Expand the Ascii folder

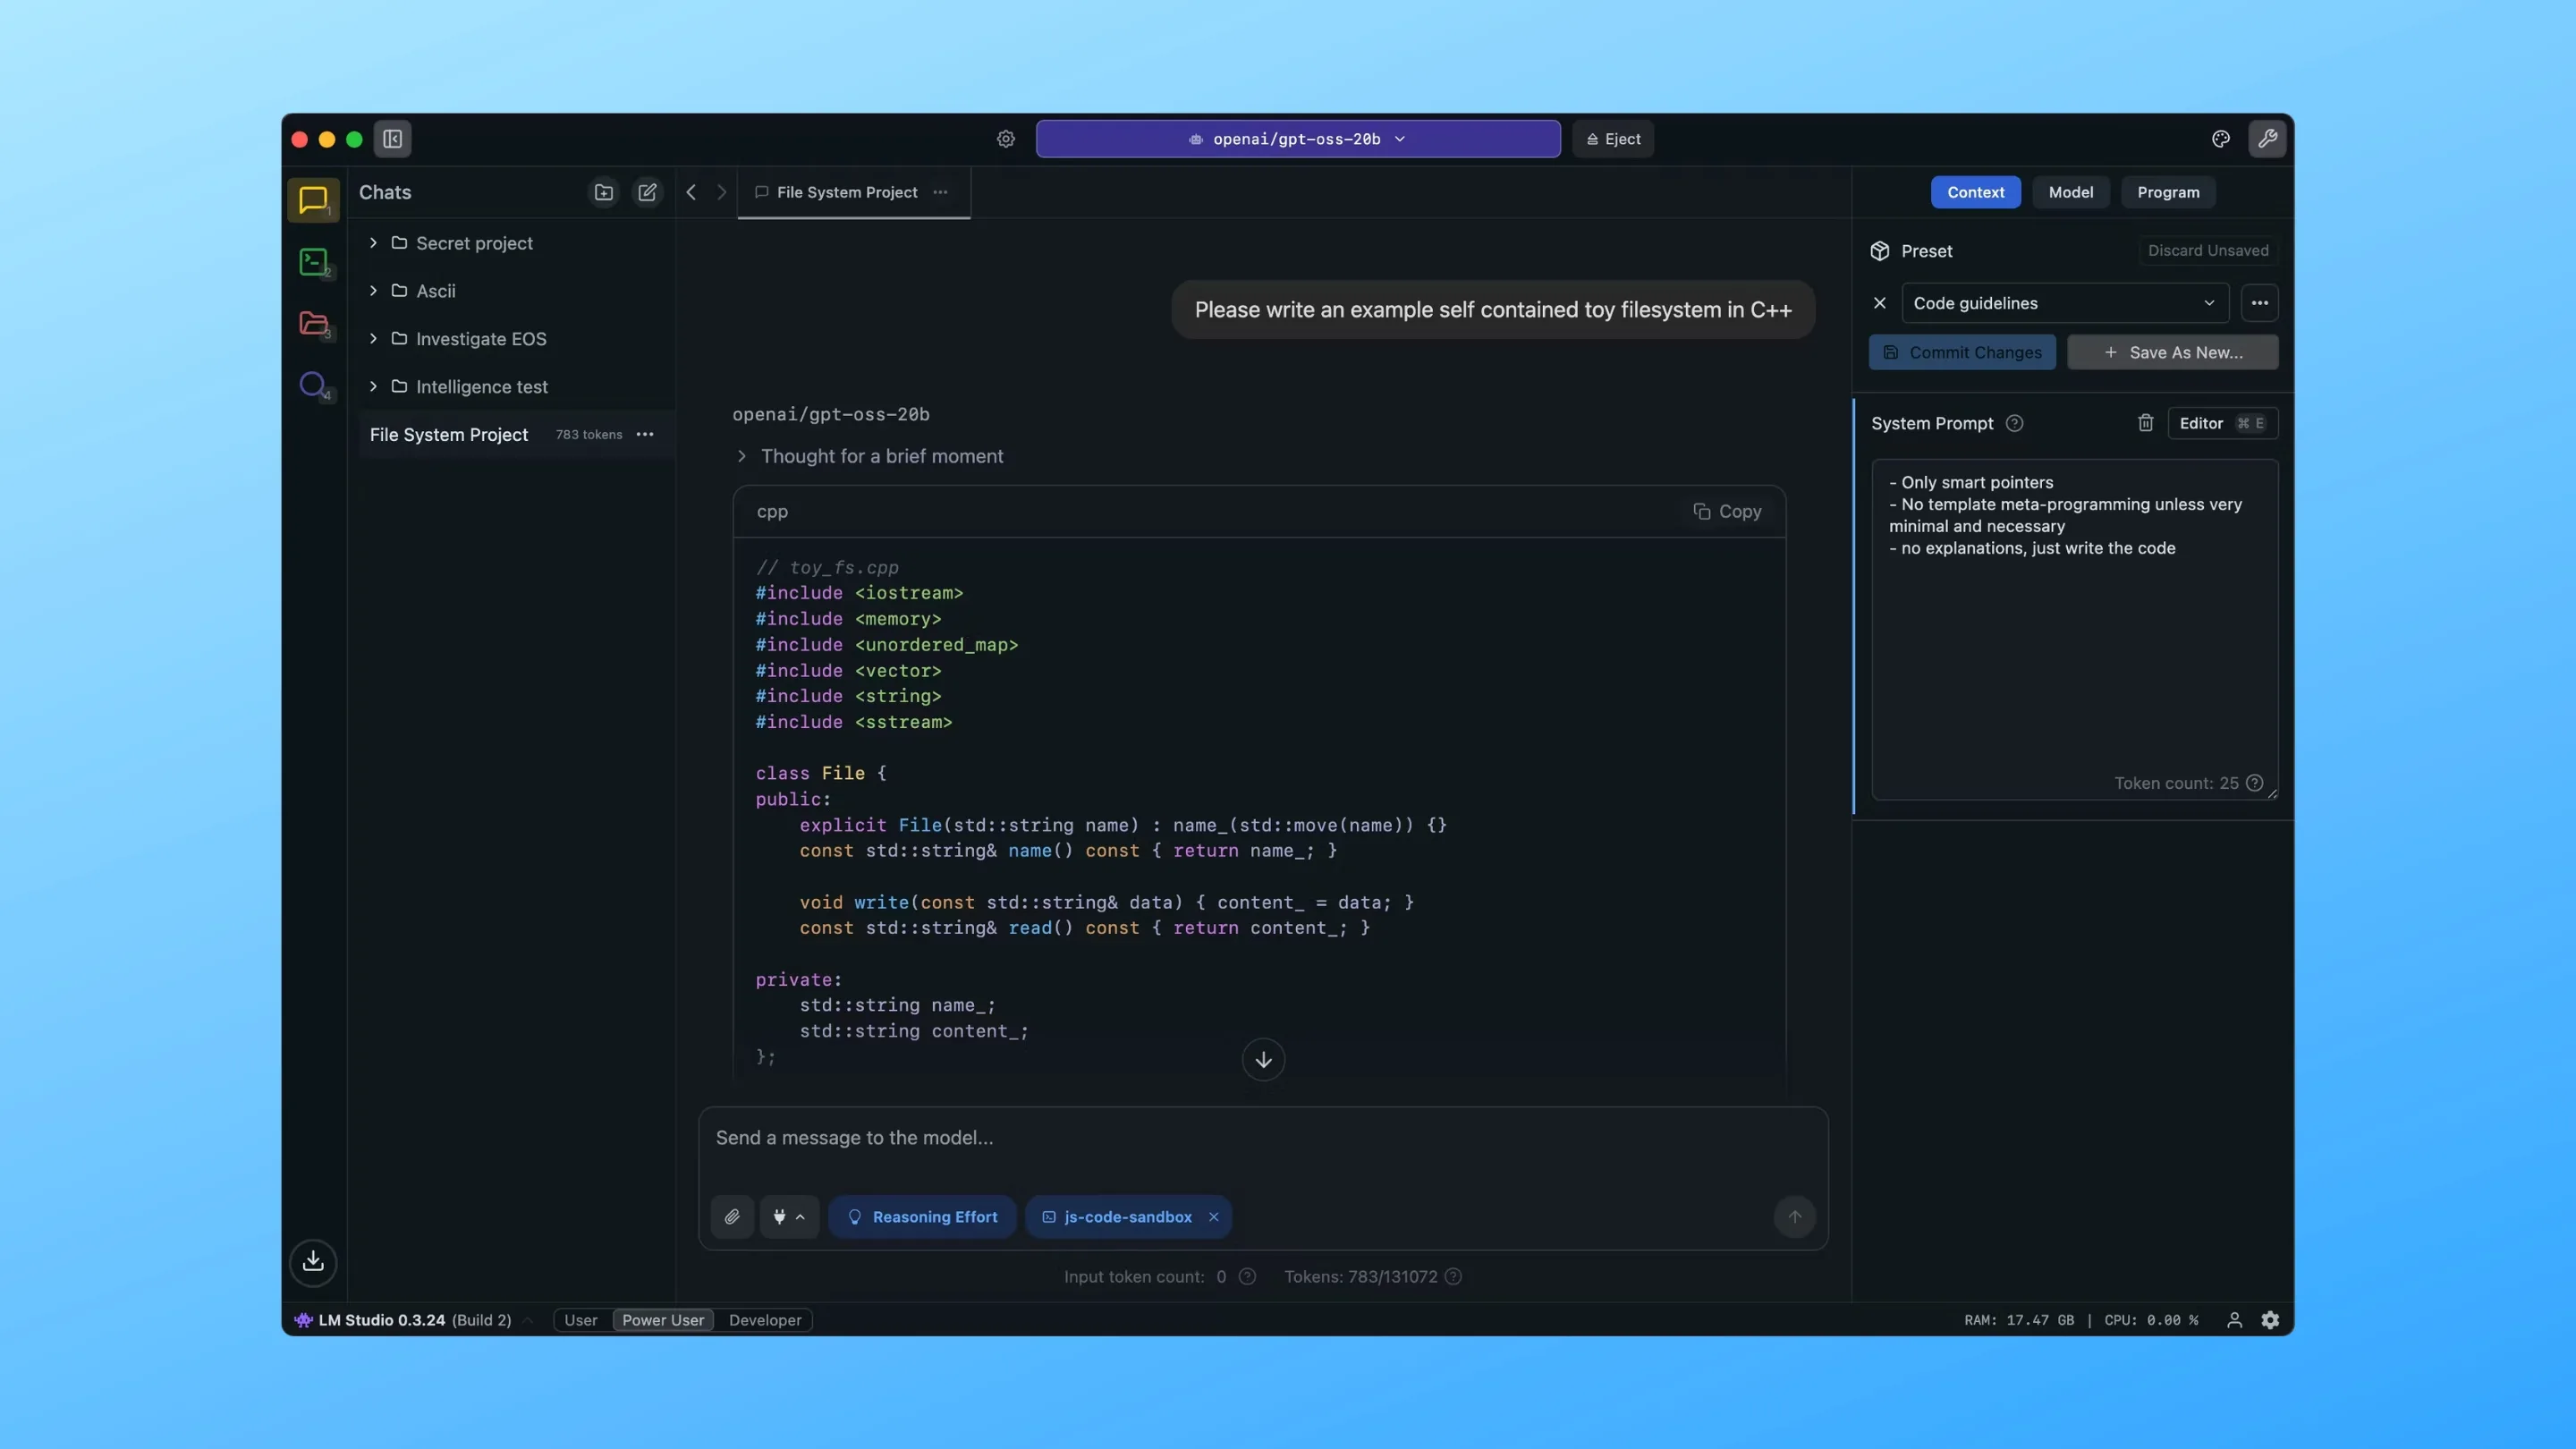click(373, 291)
